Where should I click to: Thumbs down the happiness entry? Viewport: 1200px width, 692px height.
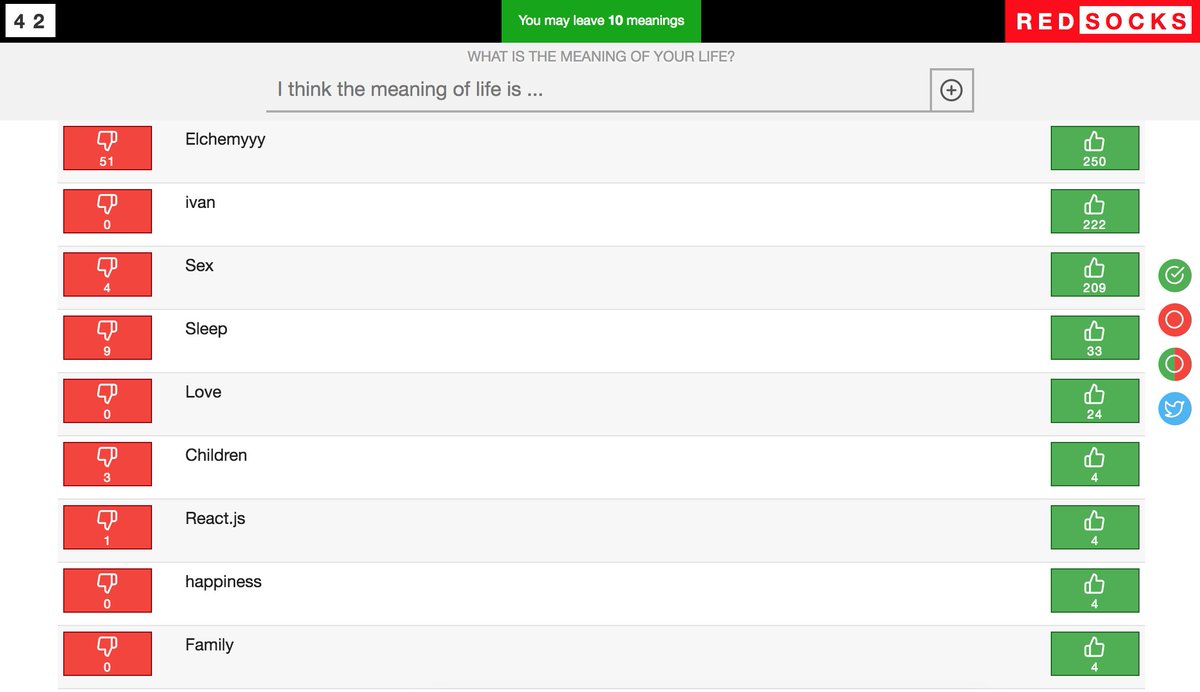coord(107,590)
